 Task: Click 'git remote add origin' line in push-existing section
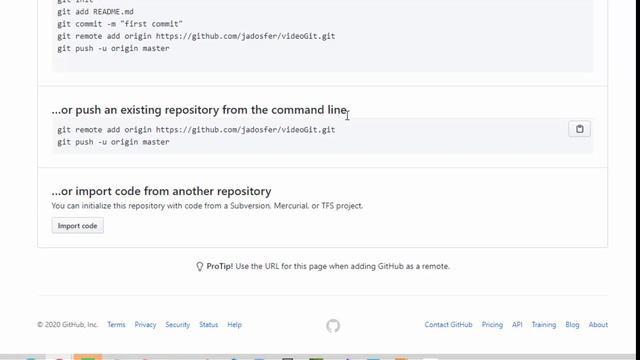point(196,130)
